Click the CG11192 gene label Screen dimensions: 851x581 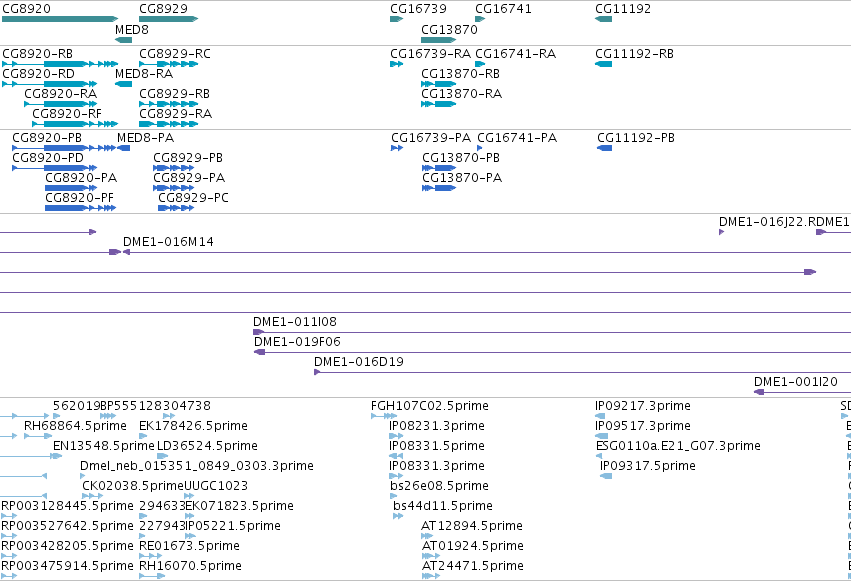tap(623, 9)
